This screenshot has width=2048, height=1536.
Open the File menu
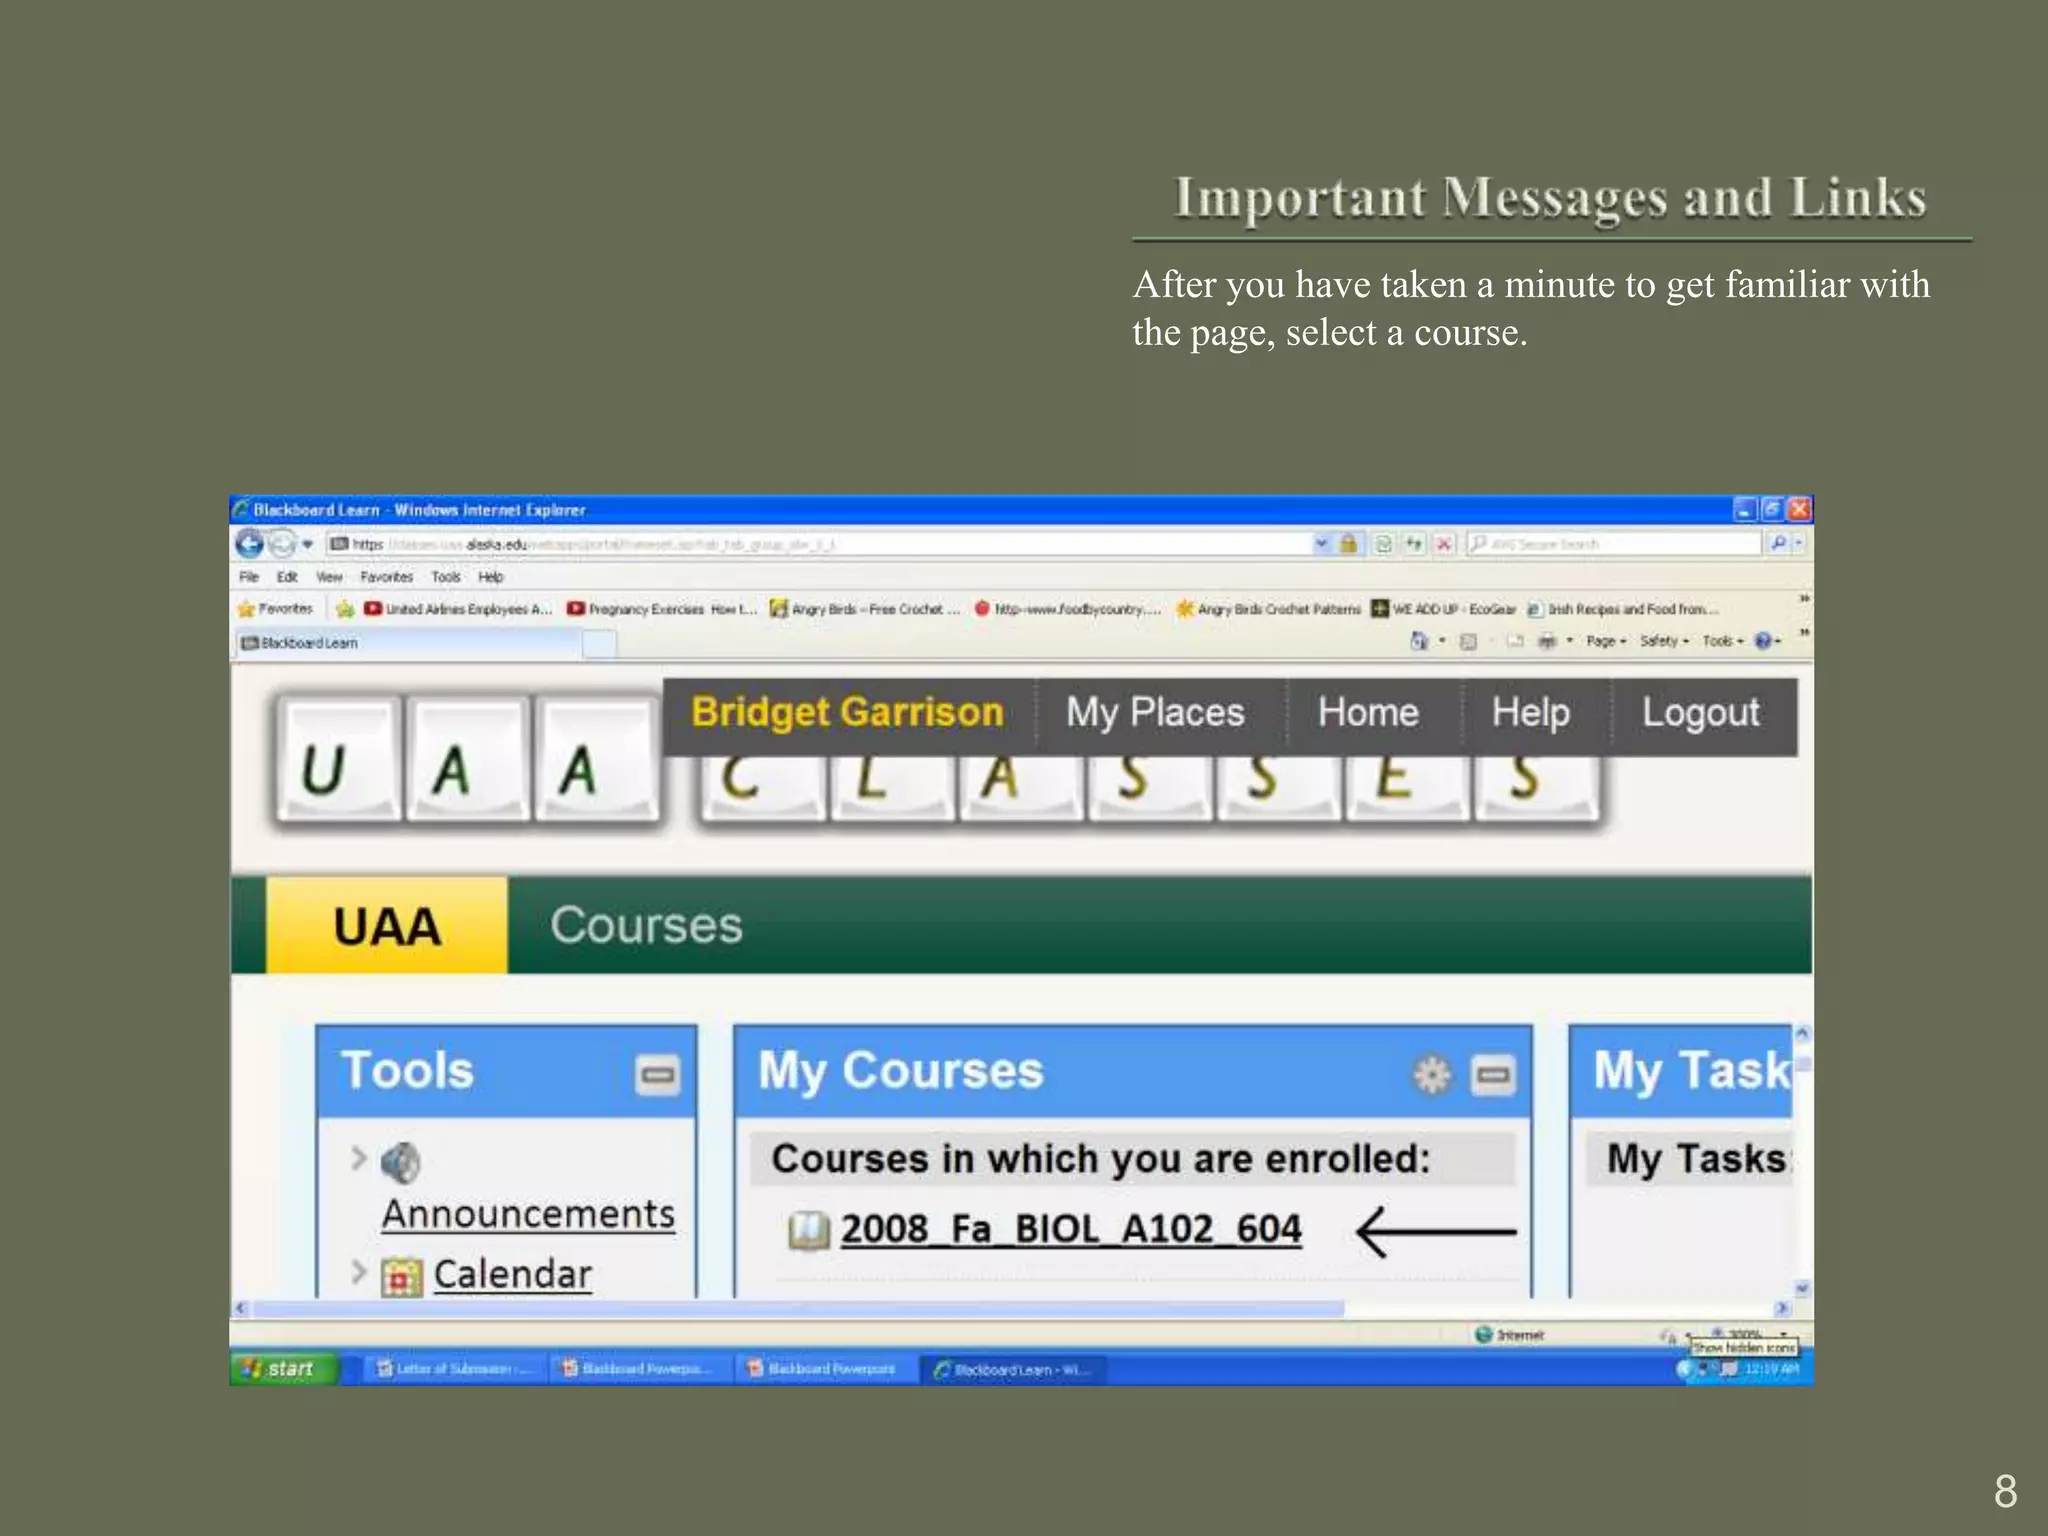pos(249,577)
